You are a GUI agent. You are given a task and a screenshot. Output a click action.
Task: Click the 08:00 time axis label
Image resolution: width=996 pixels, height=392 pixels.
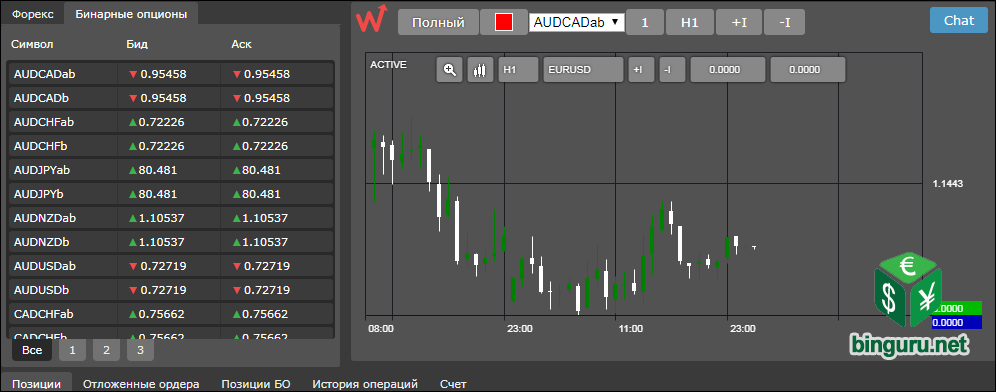click(381, 328)
